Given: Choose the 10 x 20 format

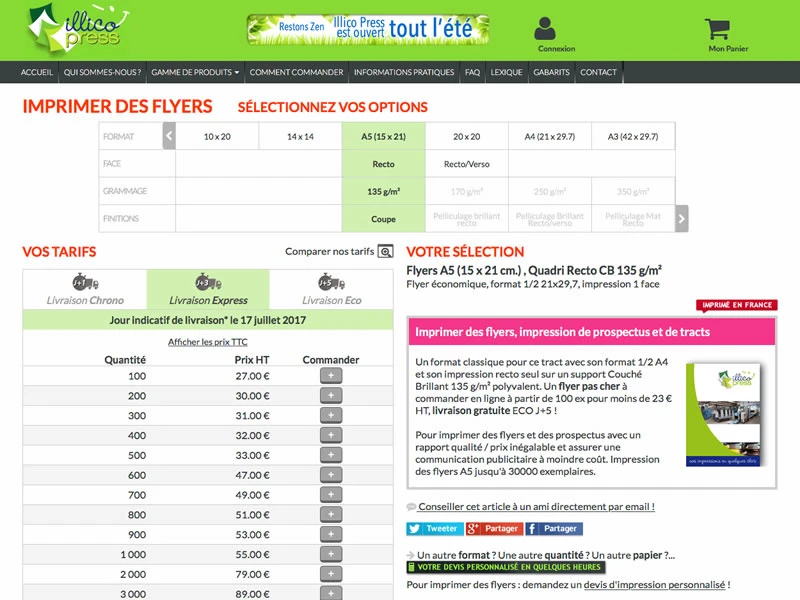Looking at the screenshot, I should click(x=217, y=136).
